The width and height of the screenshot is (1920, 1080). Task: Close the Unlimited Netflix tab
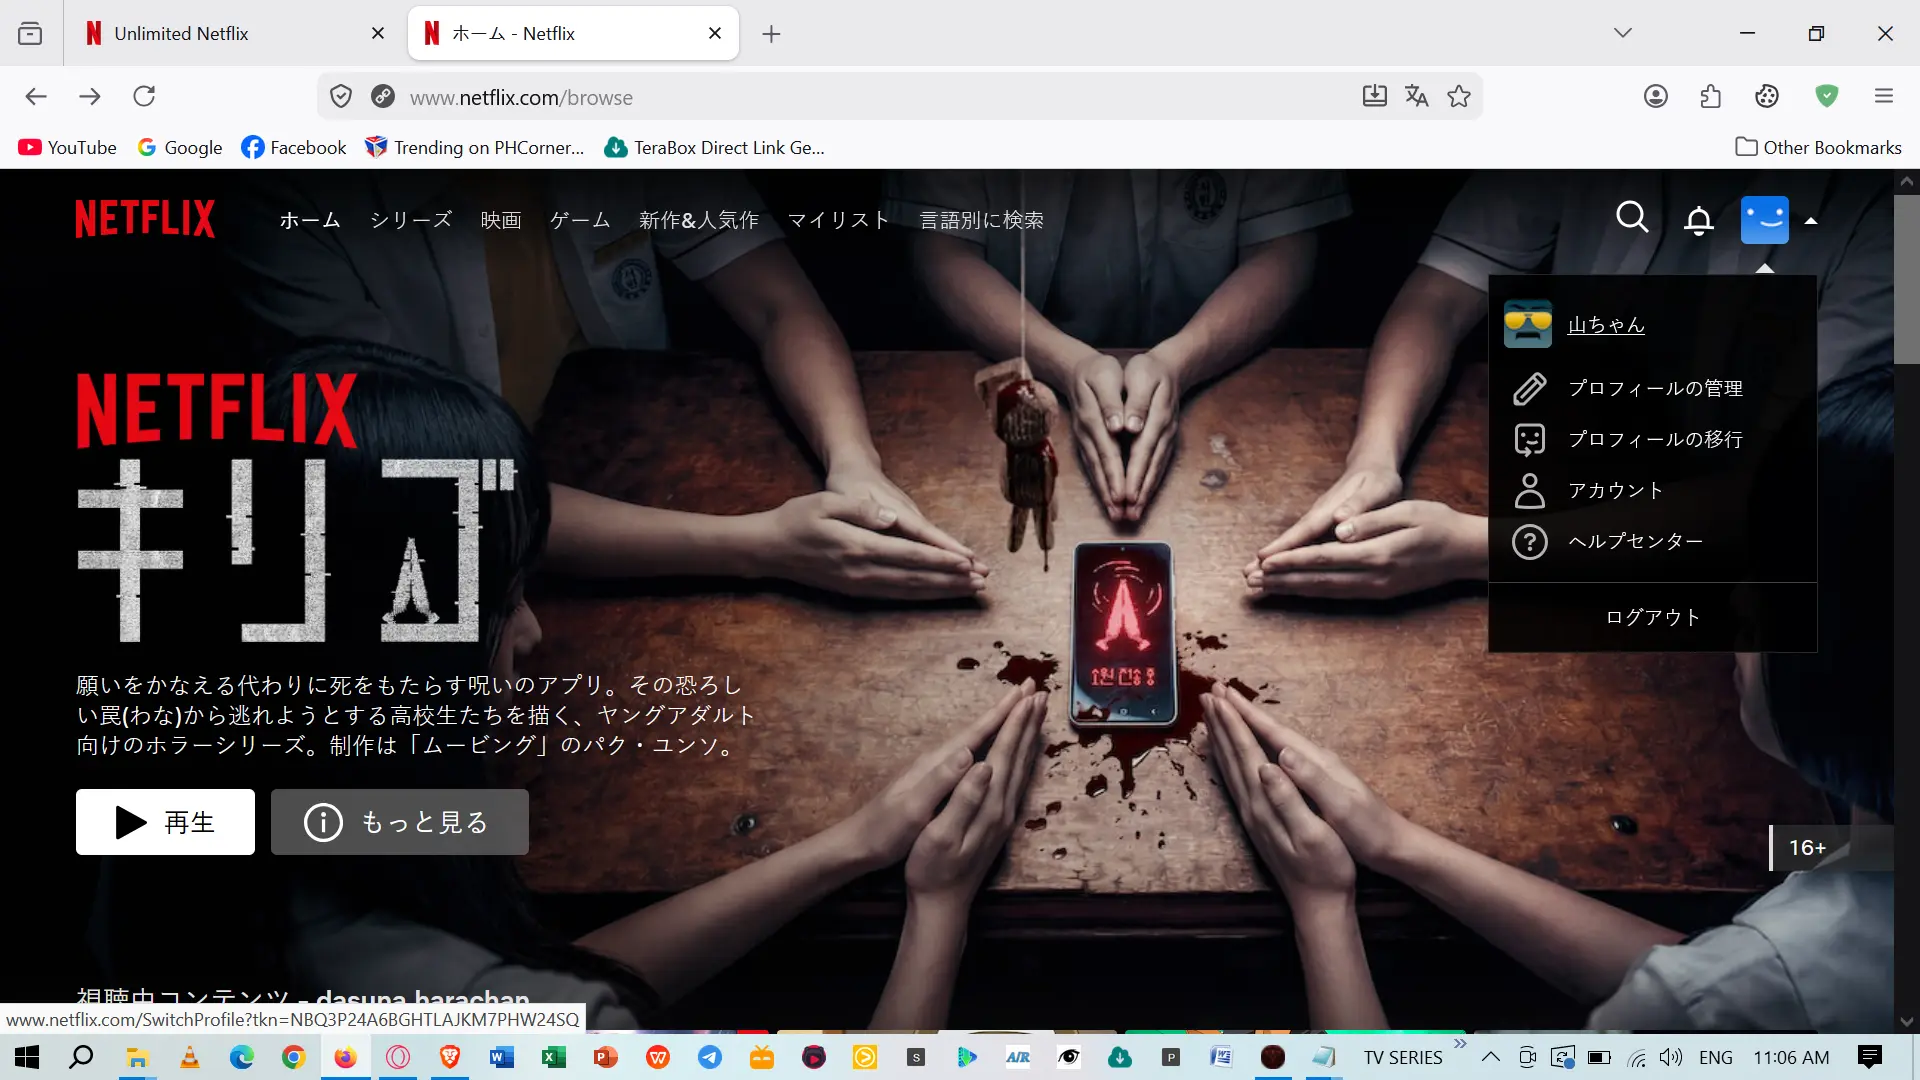click(x=378, y=33)
